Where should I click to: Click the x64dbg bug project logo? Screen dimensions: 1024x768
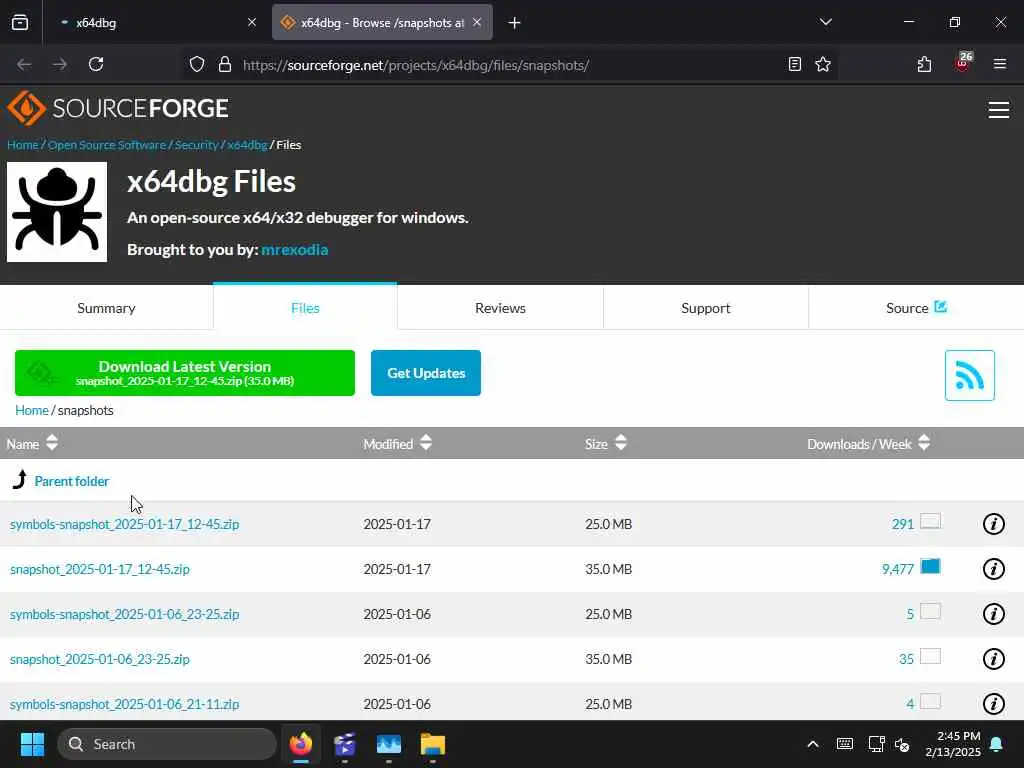click(x=57, y=212)
